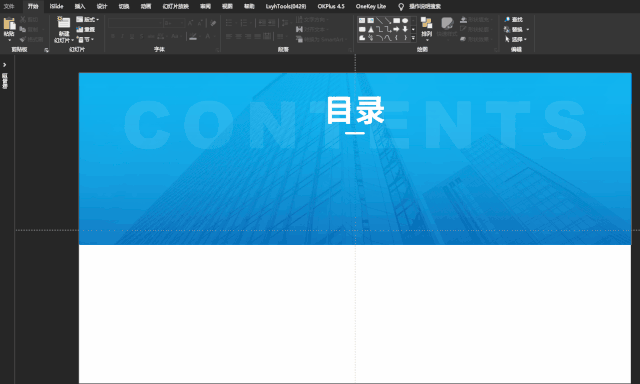
Task: Click the Increase Font Size icon
Action: pos(191,23)
